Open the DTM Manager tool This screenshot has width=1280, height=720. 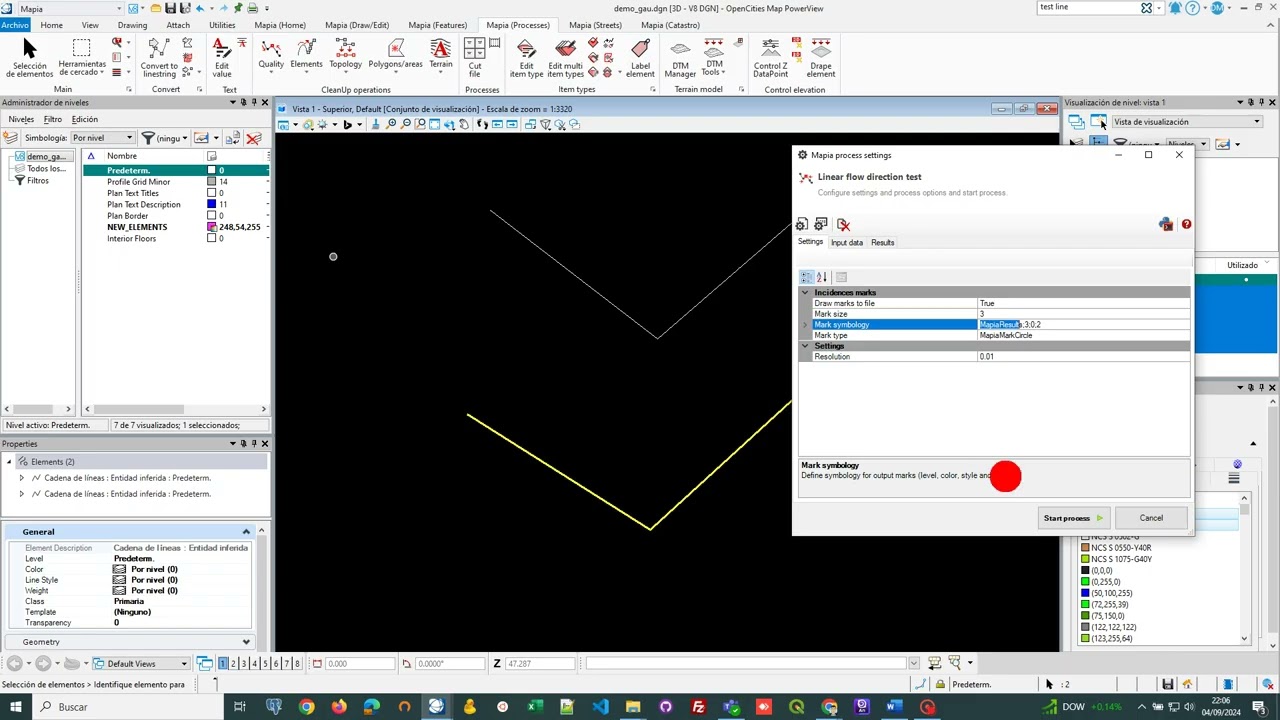(x=680, y=57)
